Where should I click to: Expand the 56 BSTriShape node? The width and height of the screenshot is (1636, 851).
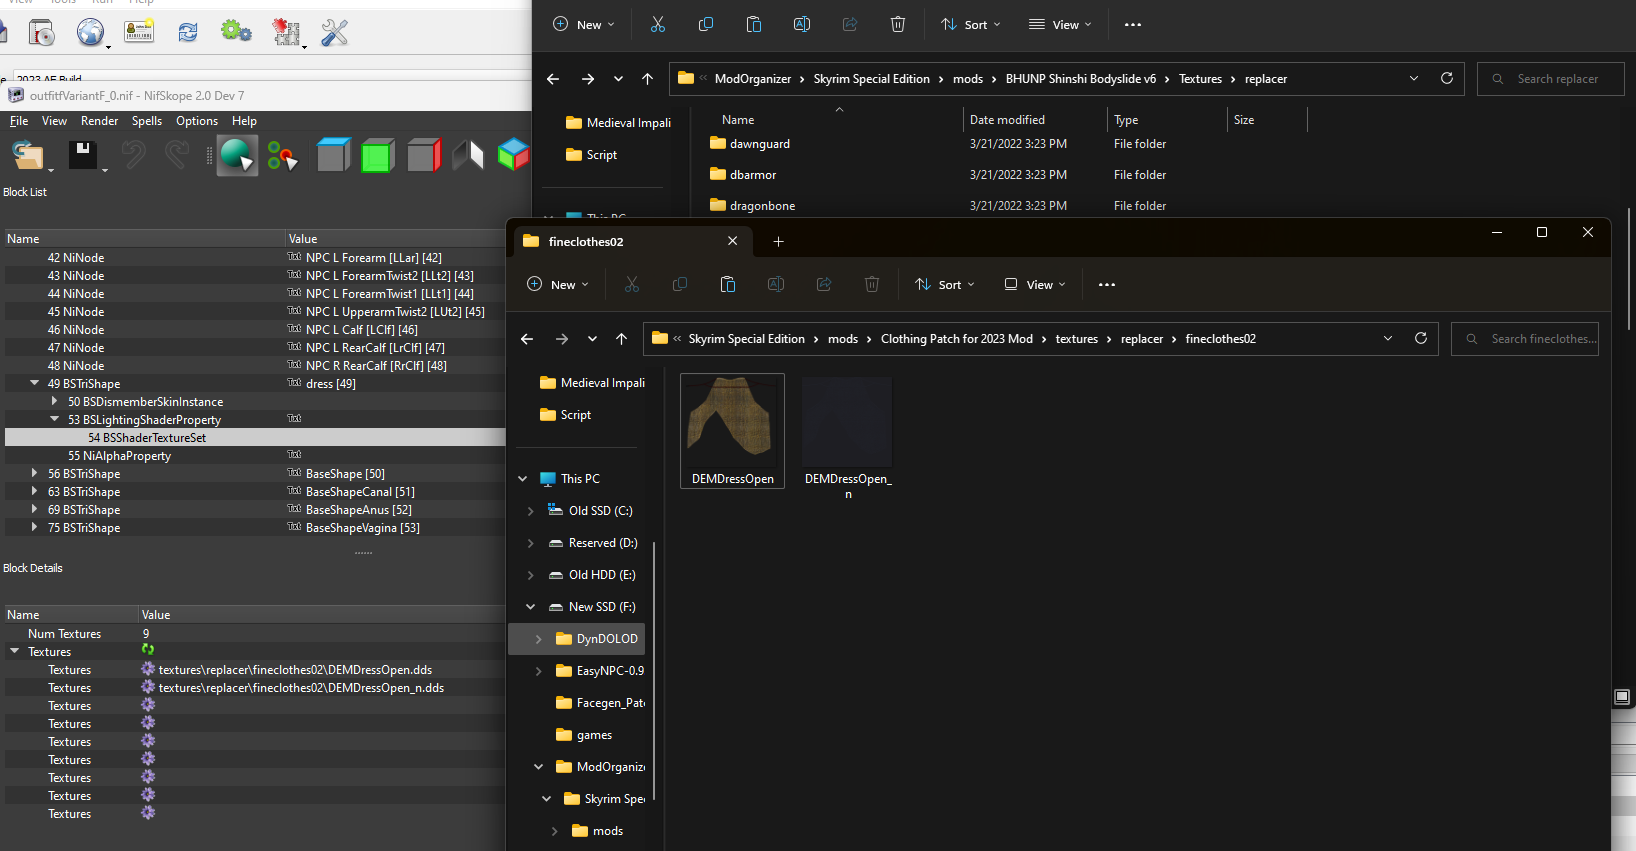click(35, 473)
